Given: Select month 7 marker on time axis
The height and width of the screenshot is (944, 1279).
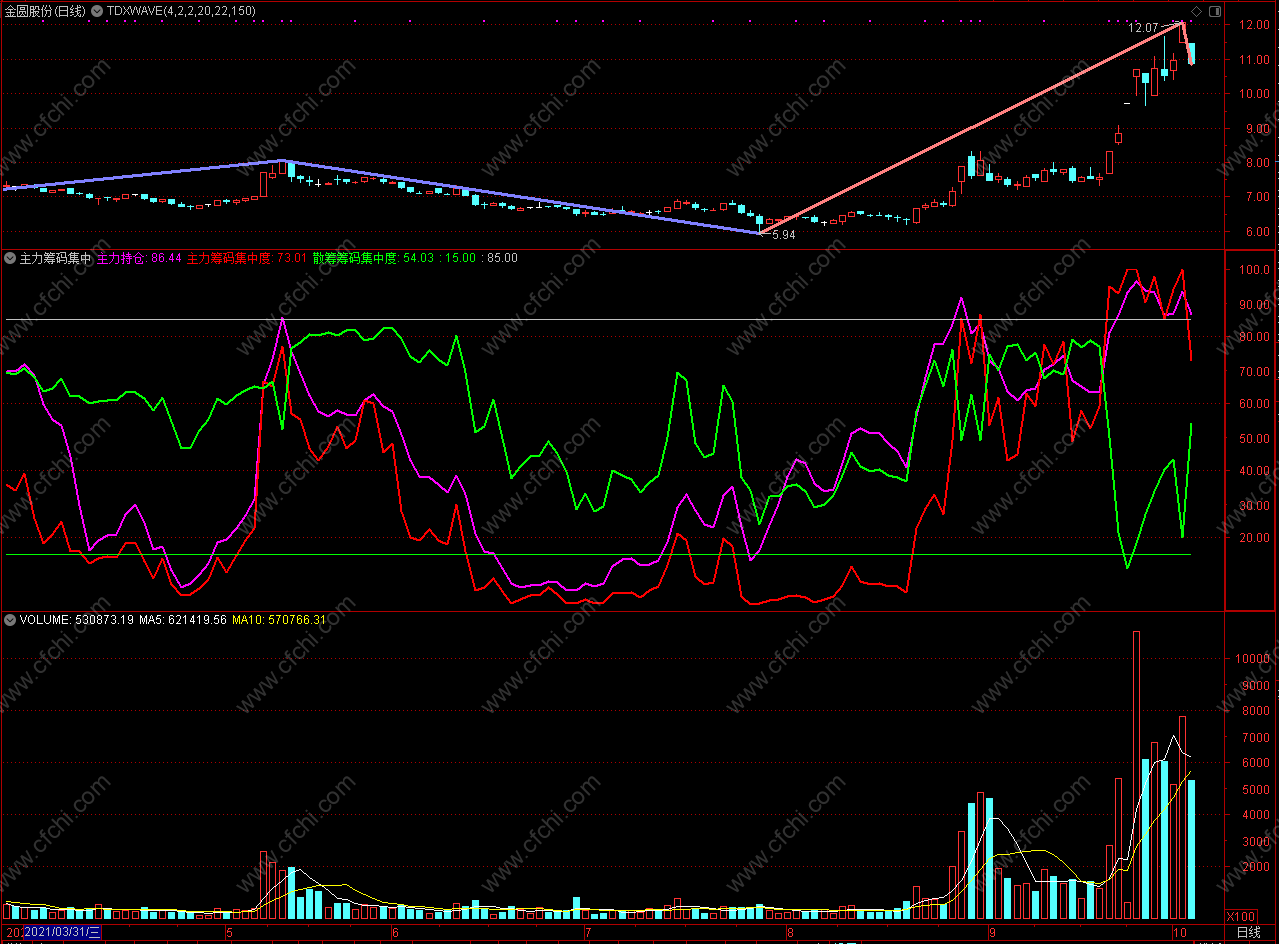Looking at the screenshot, I should [x=587, y=932].
